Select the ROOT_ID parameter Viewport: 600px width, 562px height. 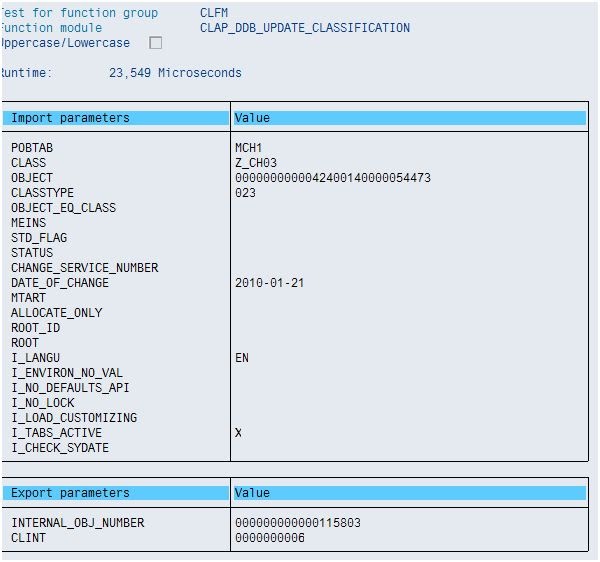tap(36, 328)
